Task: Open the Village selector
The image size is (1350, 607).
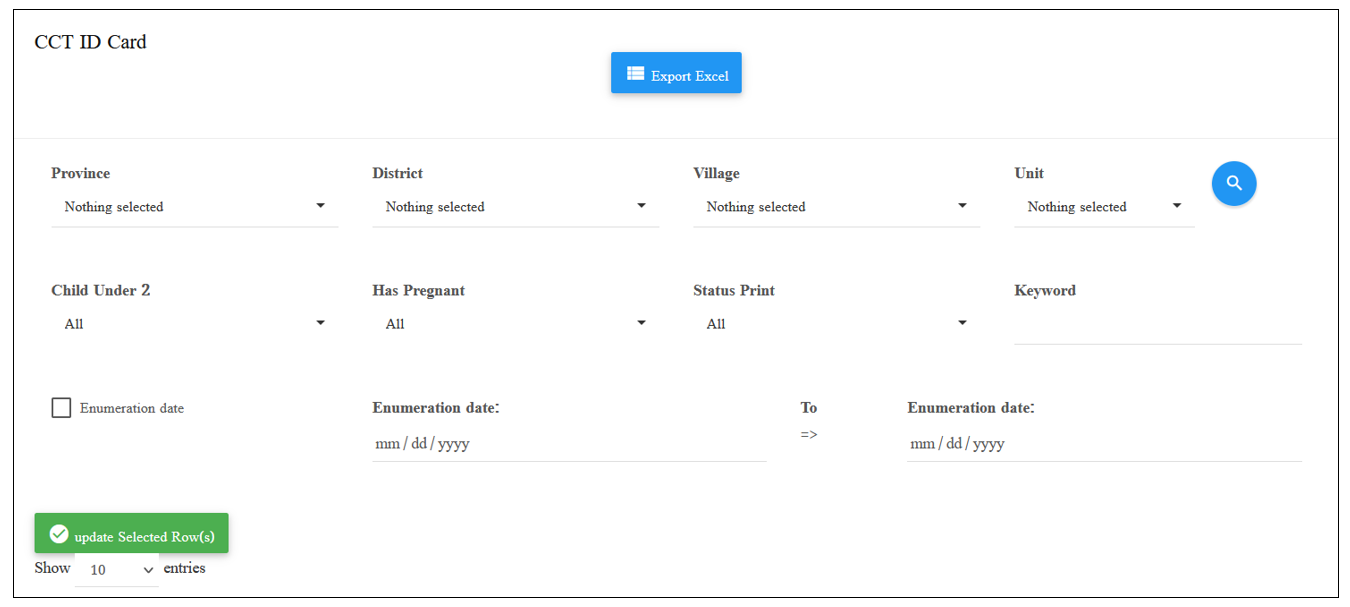Action: (837, 207)
